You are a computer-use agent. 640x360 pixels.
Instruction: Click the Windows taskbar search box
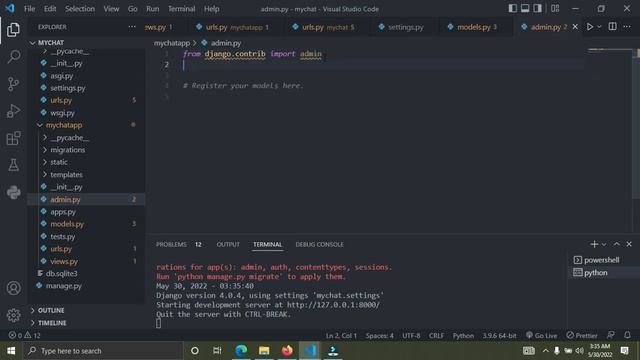[103, 351]
